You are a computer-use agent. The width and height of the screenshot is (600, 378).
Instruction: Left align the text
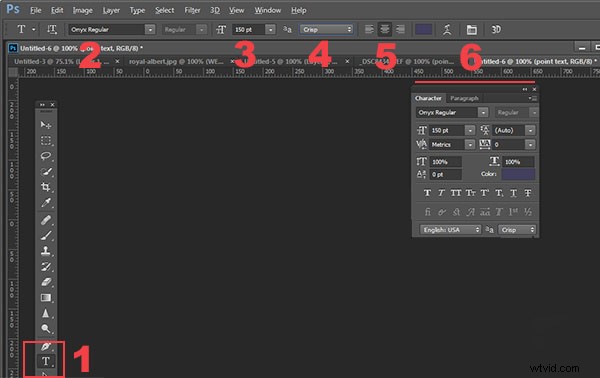[x=369, y=29]
